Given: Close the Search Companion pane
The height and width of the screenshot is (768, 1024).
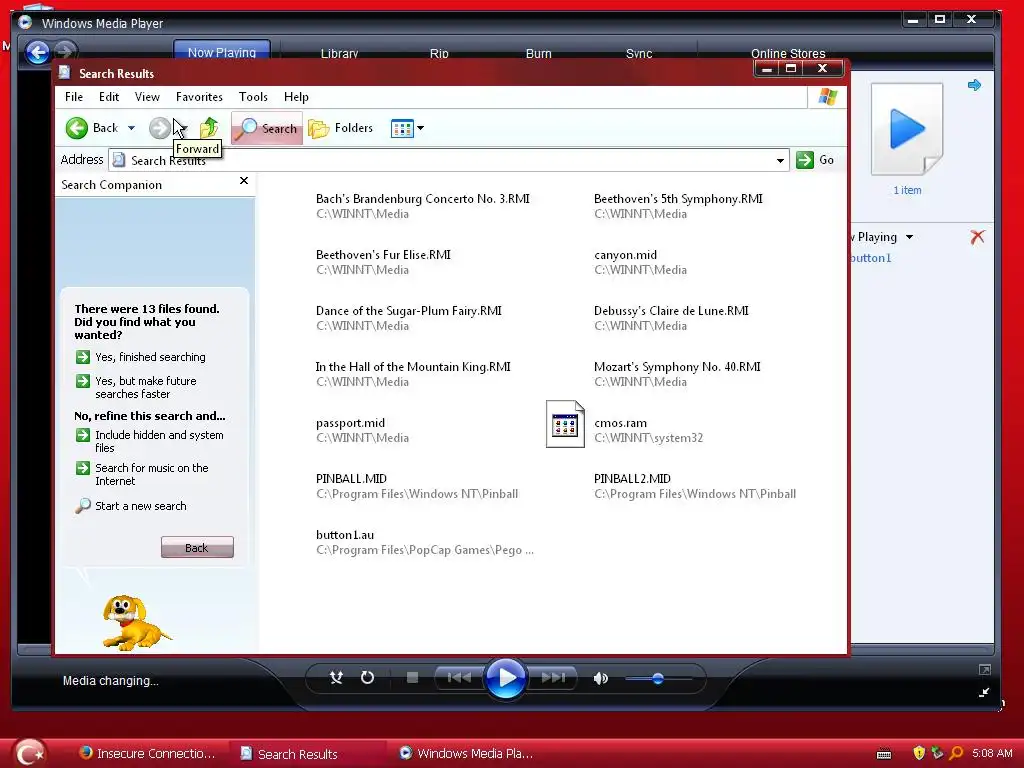Looking at the screenshot, I should [244, 180].
